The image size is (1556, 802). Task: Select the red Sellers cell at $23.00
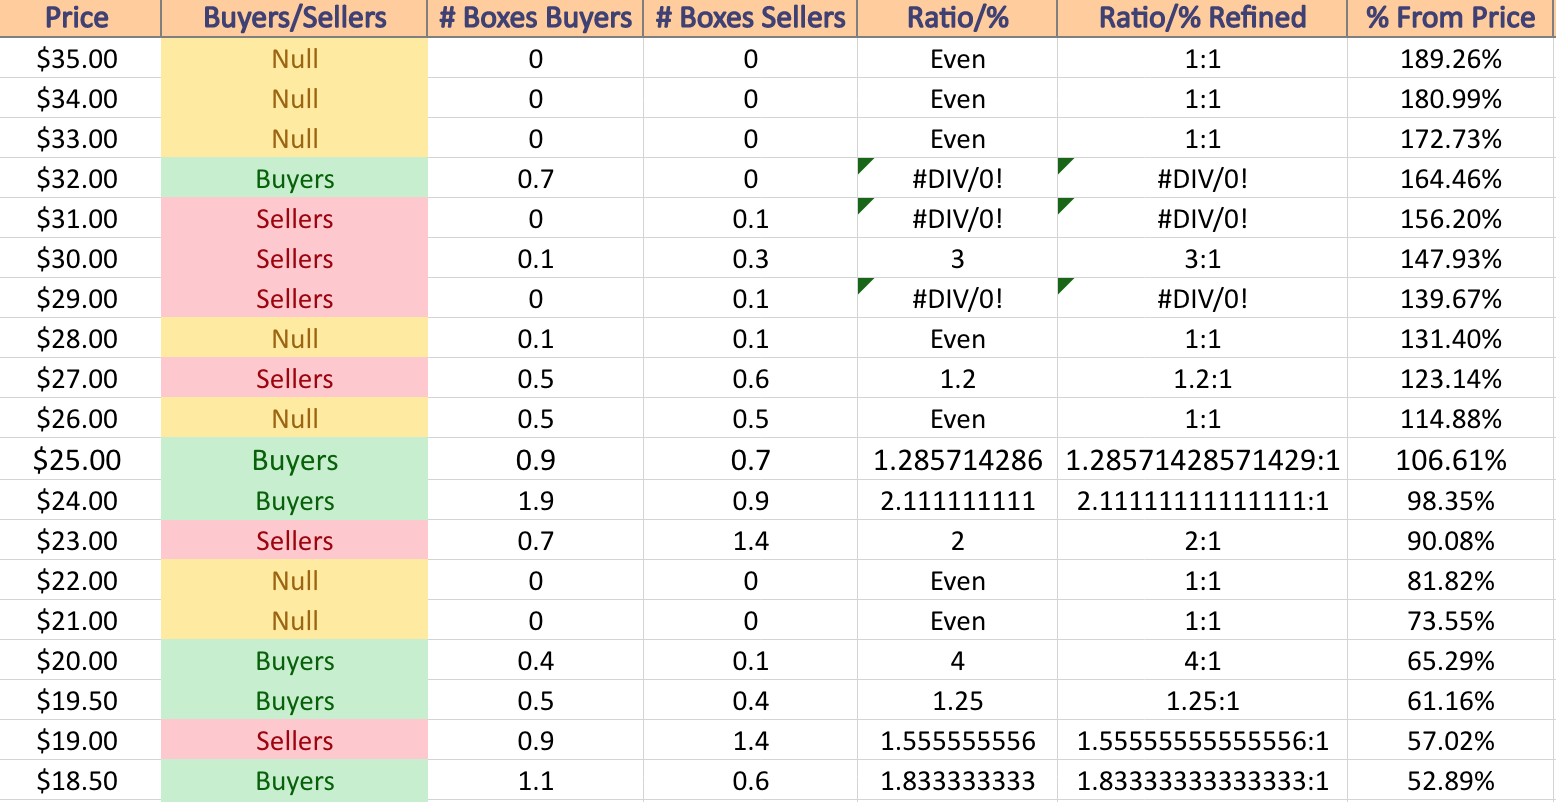point(294,540)
